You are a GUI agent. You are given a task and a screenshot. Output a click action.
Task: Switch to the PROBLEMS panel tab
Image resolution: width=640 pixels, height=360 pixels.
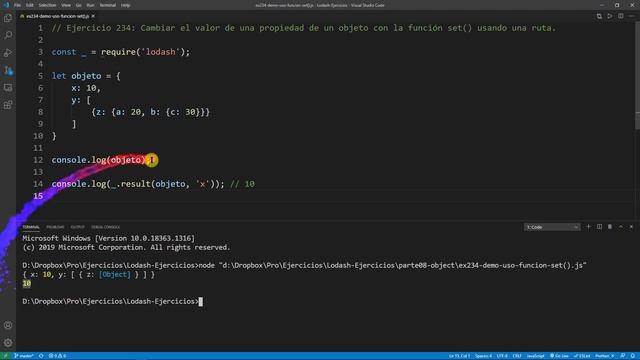[x=55, y=227]
